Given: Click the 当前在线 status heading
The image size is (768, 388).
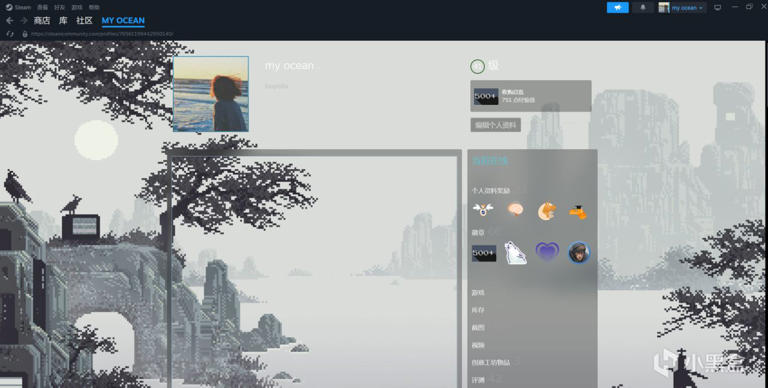Looking at the screenshot, I should pos(490,161).
